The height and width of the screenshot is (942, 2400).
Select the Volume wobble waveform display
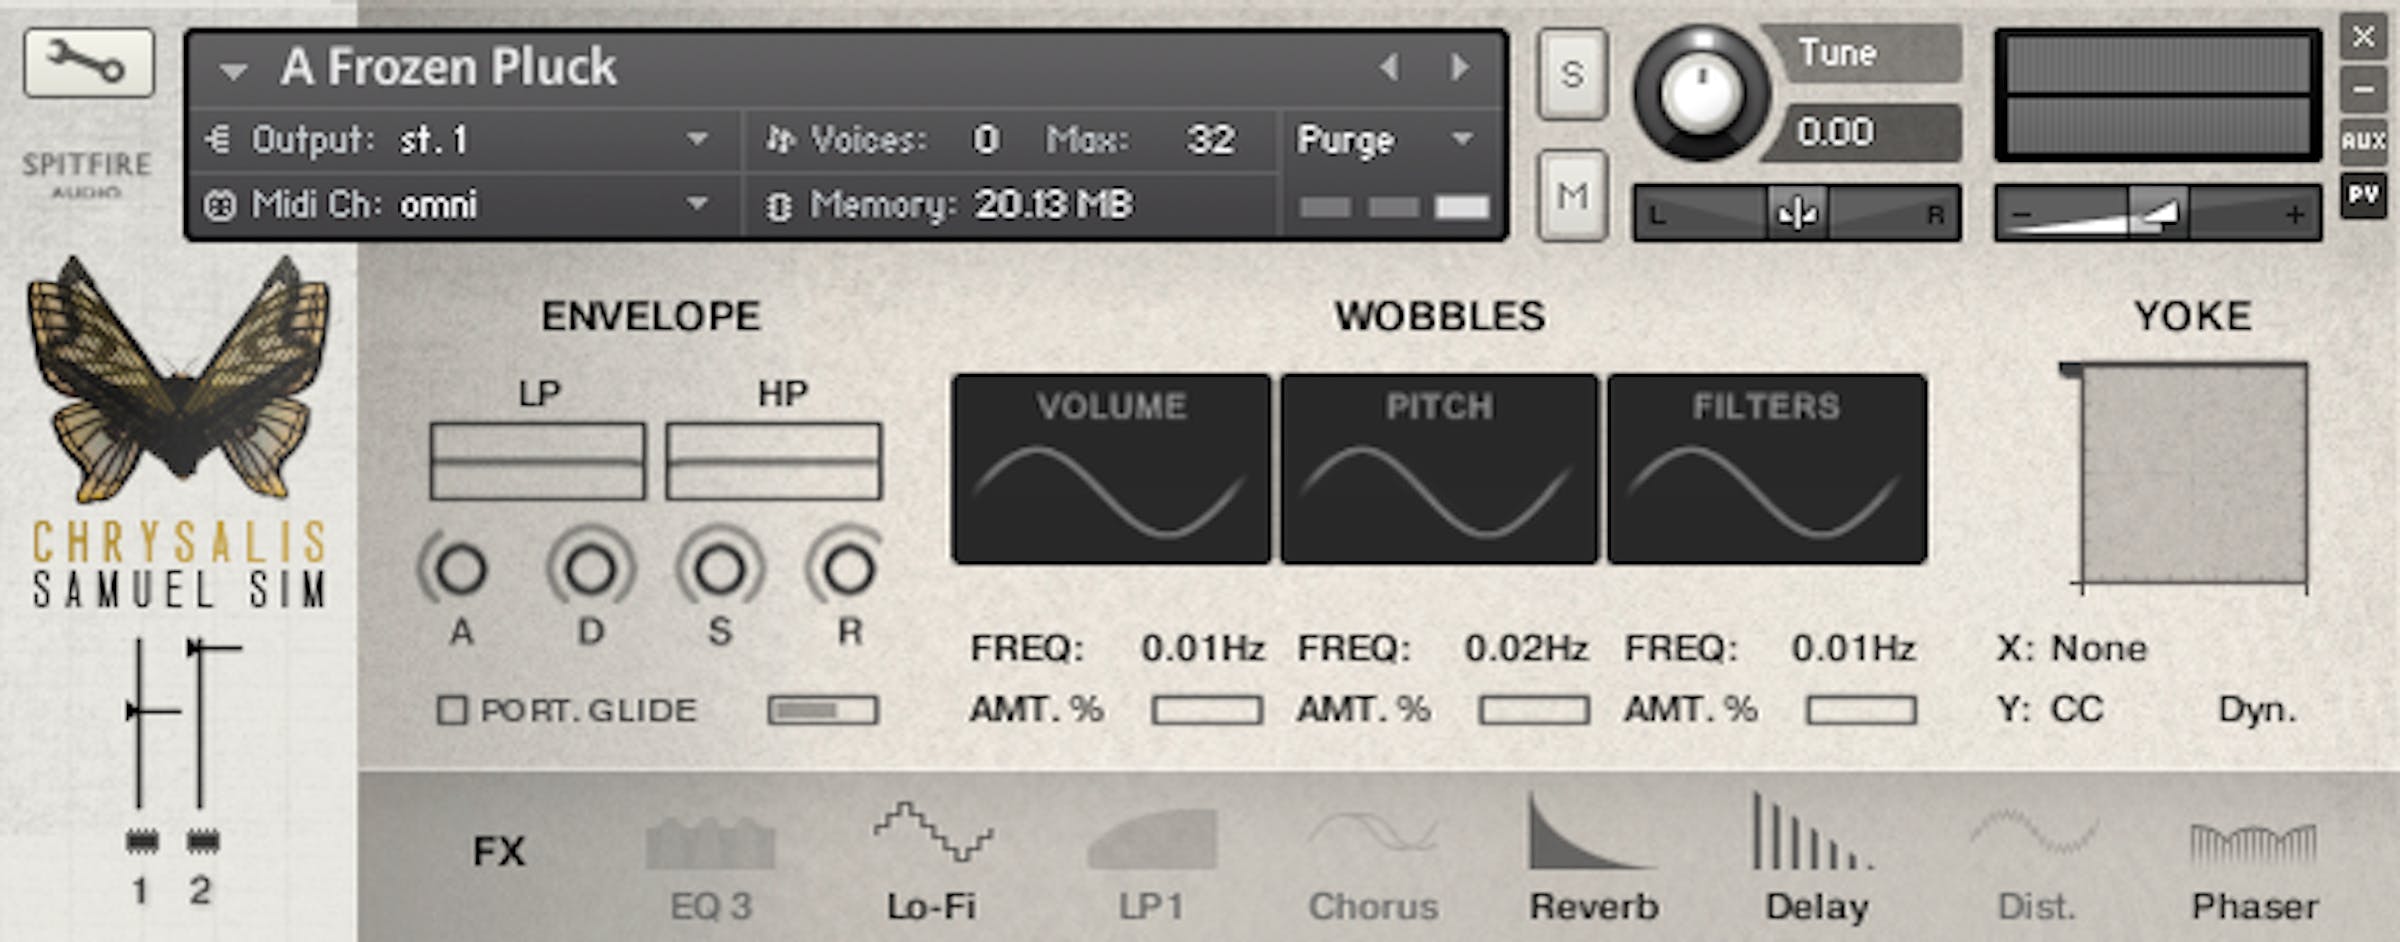[x=1111, y=469]
